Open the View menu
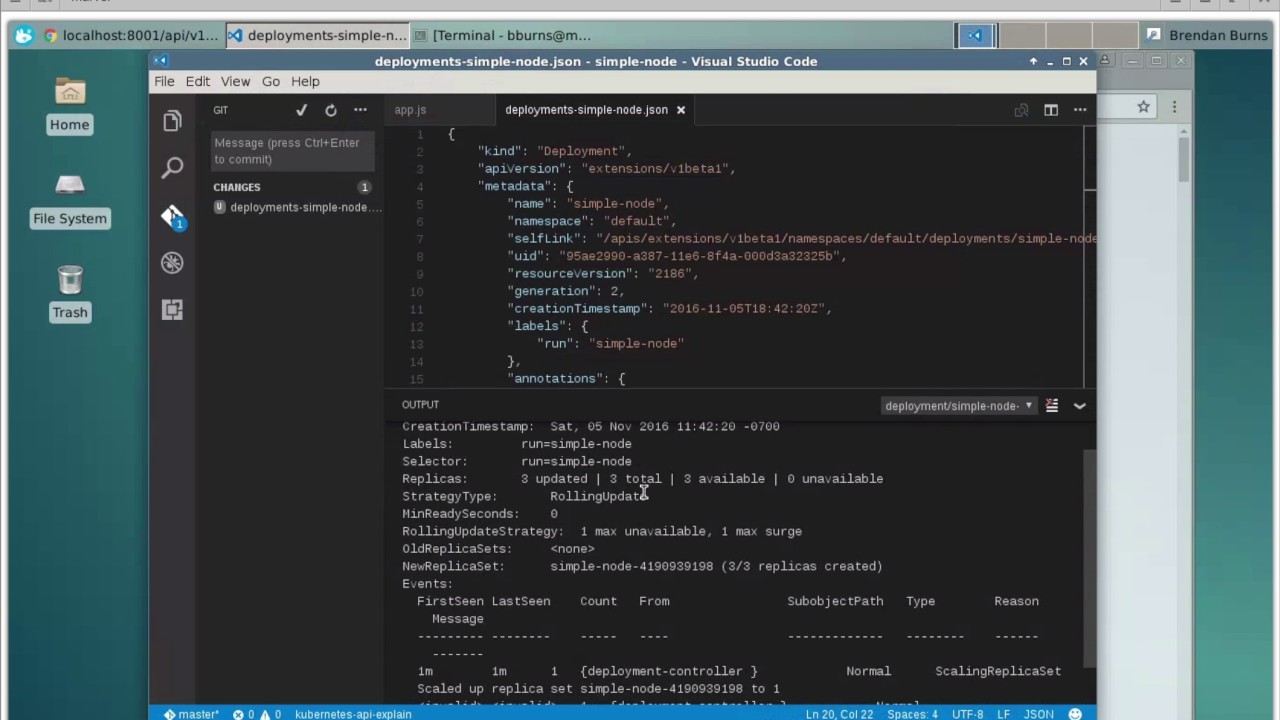1280x720 pixels. click(x=235, y=82)
